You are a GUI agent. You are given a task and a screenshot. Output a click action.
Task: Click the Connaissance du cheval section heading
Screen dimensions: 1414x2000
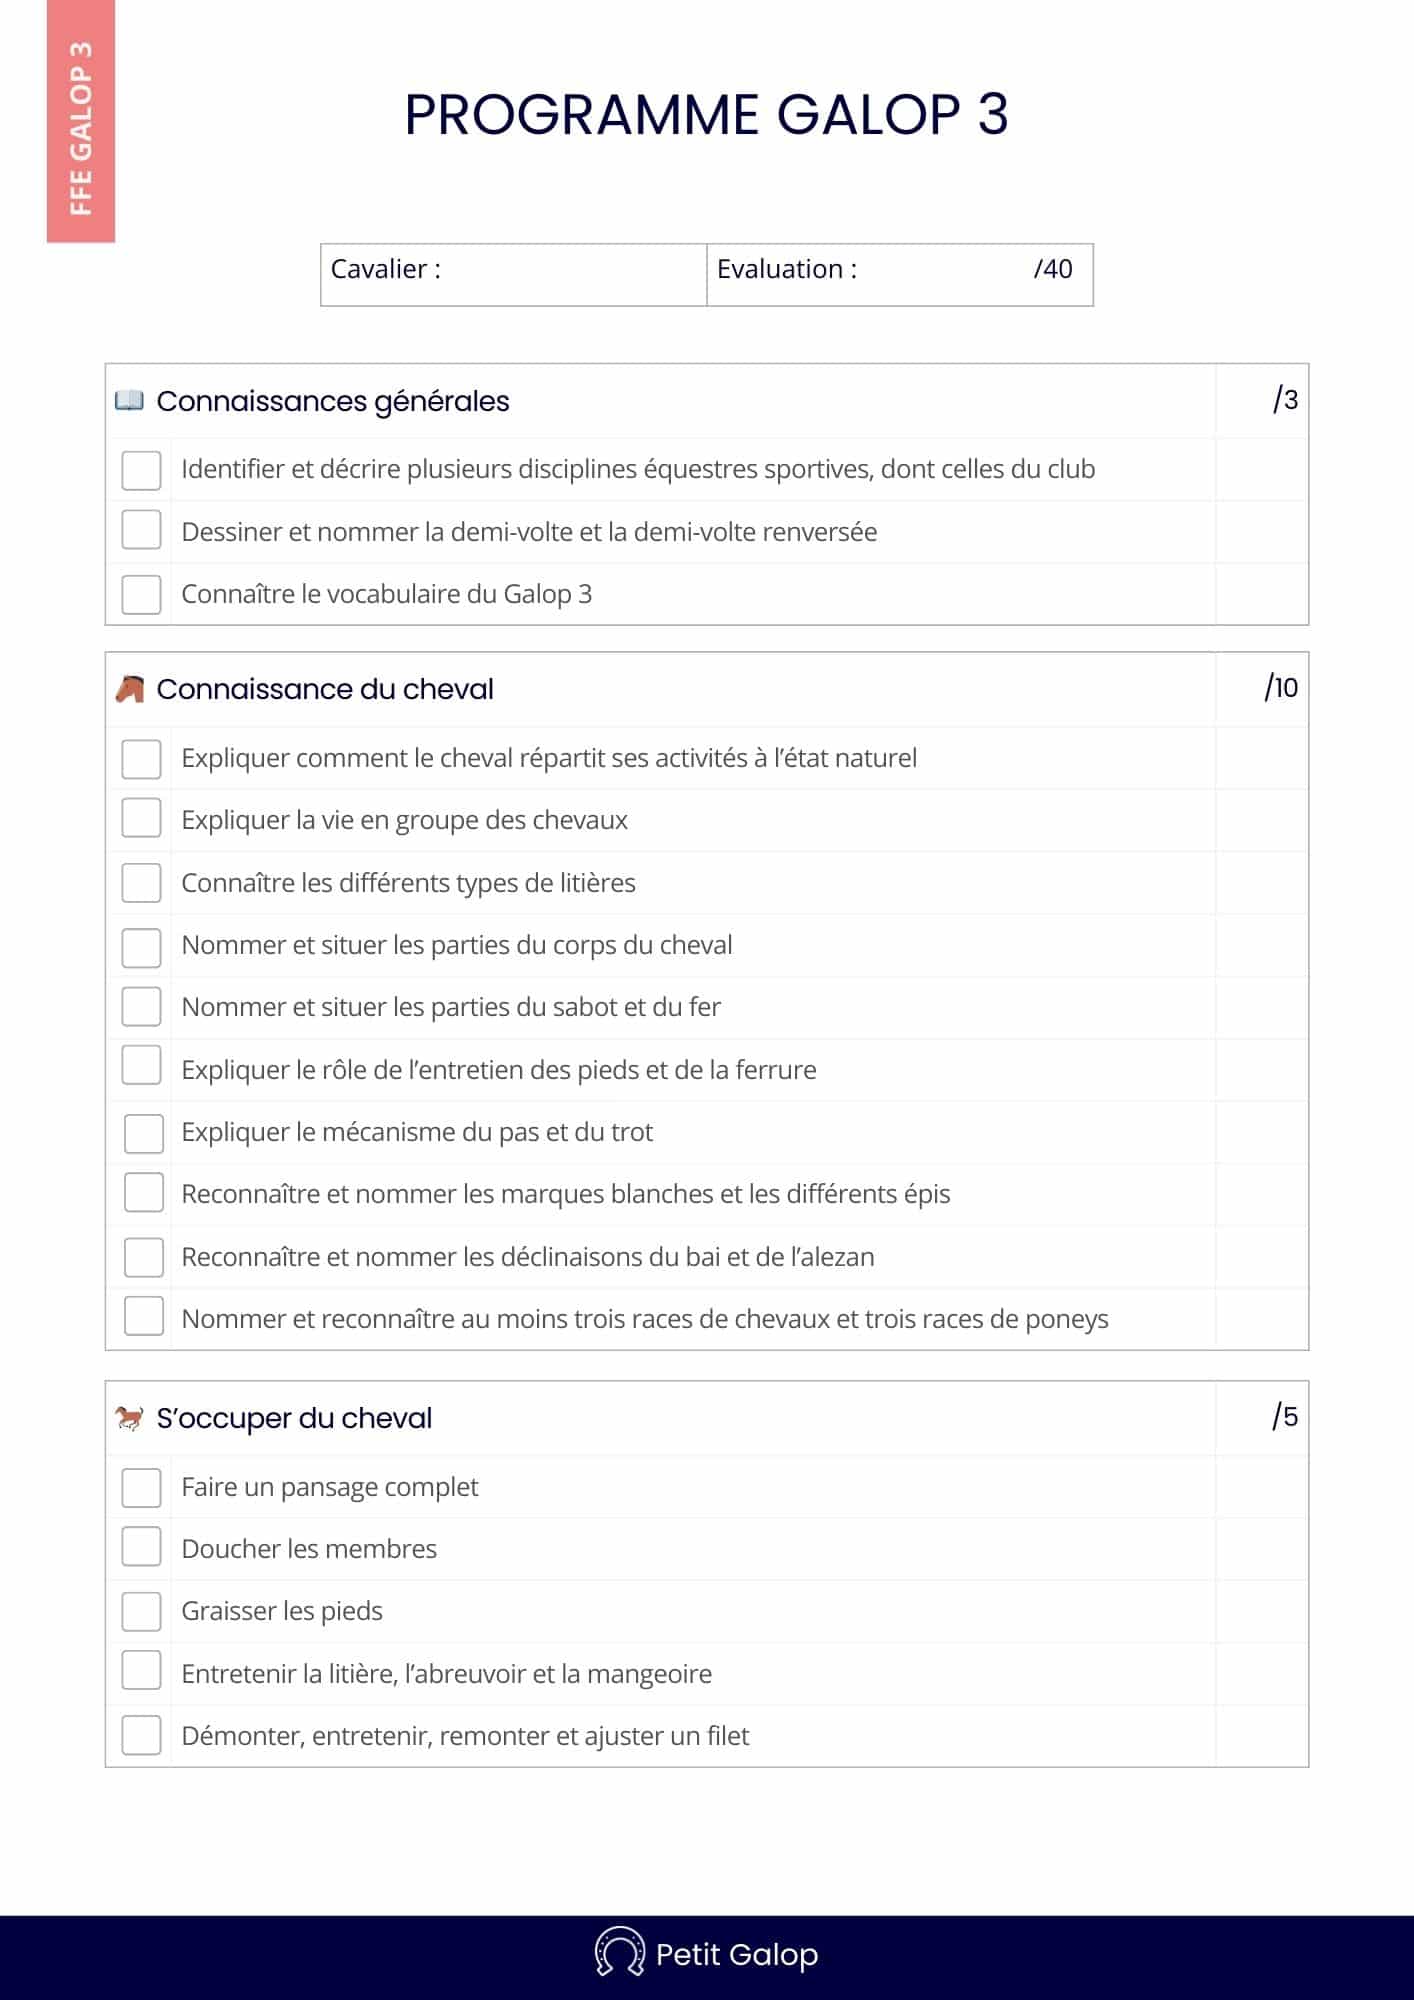pos(325,689)
